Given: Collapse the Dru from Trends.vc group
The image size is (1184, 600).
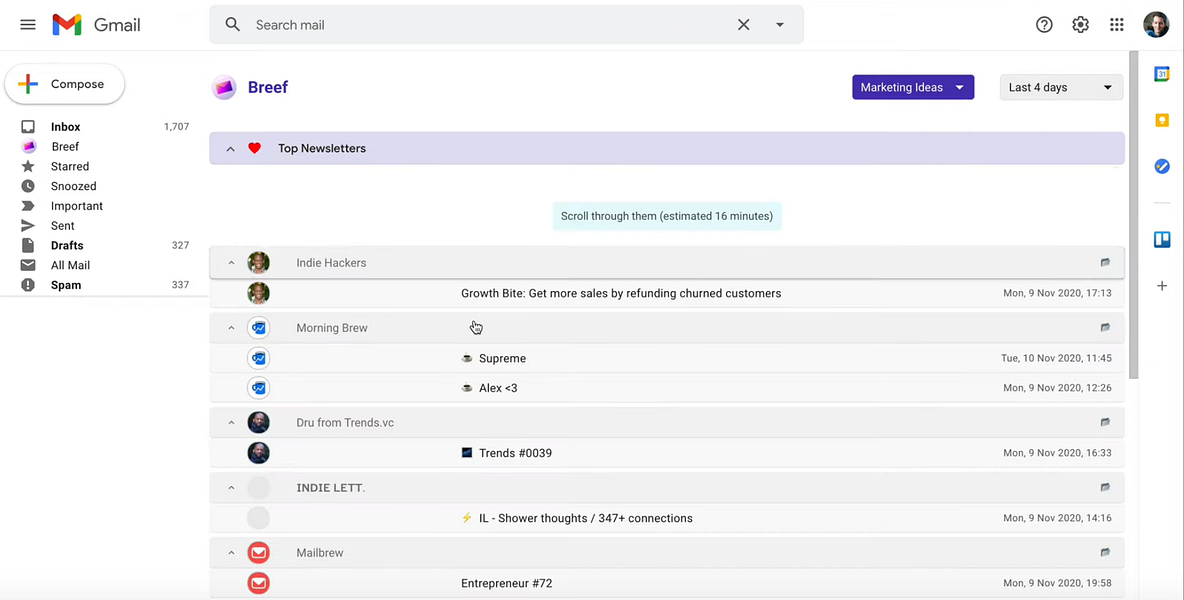Looking at the screenshot, I should pyautogui.click(x=232, y=423).
